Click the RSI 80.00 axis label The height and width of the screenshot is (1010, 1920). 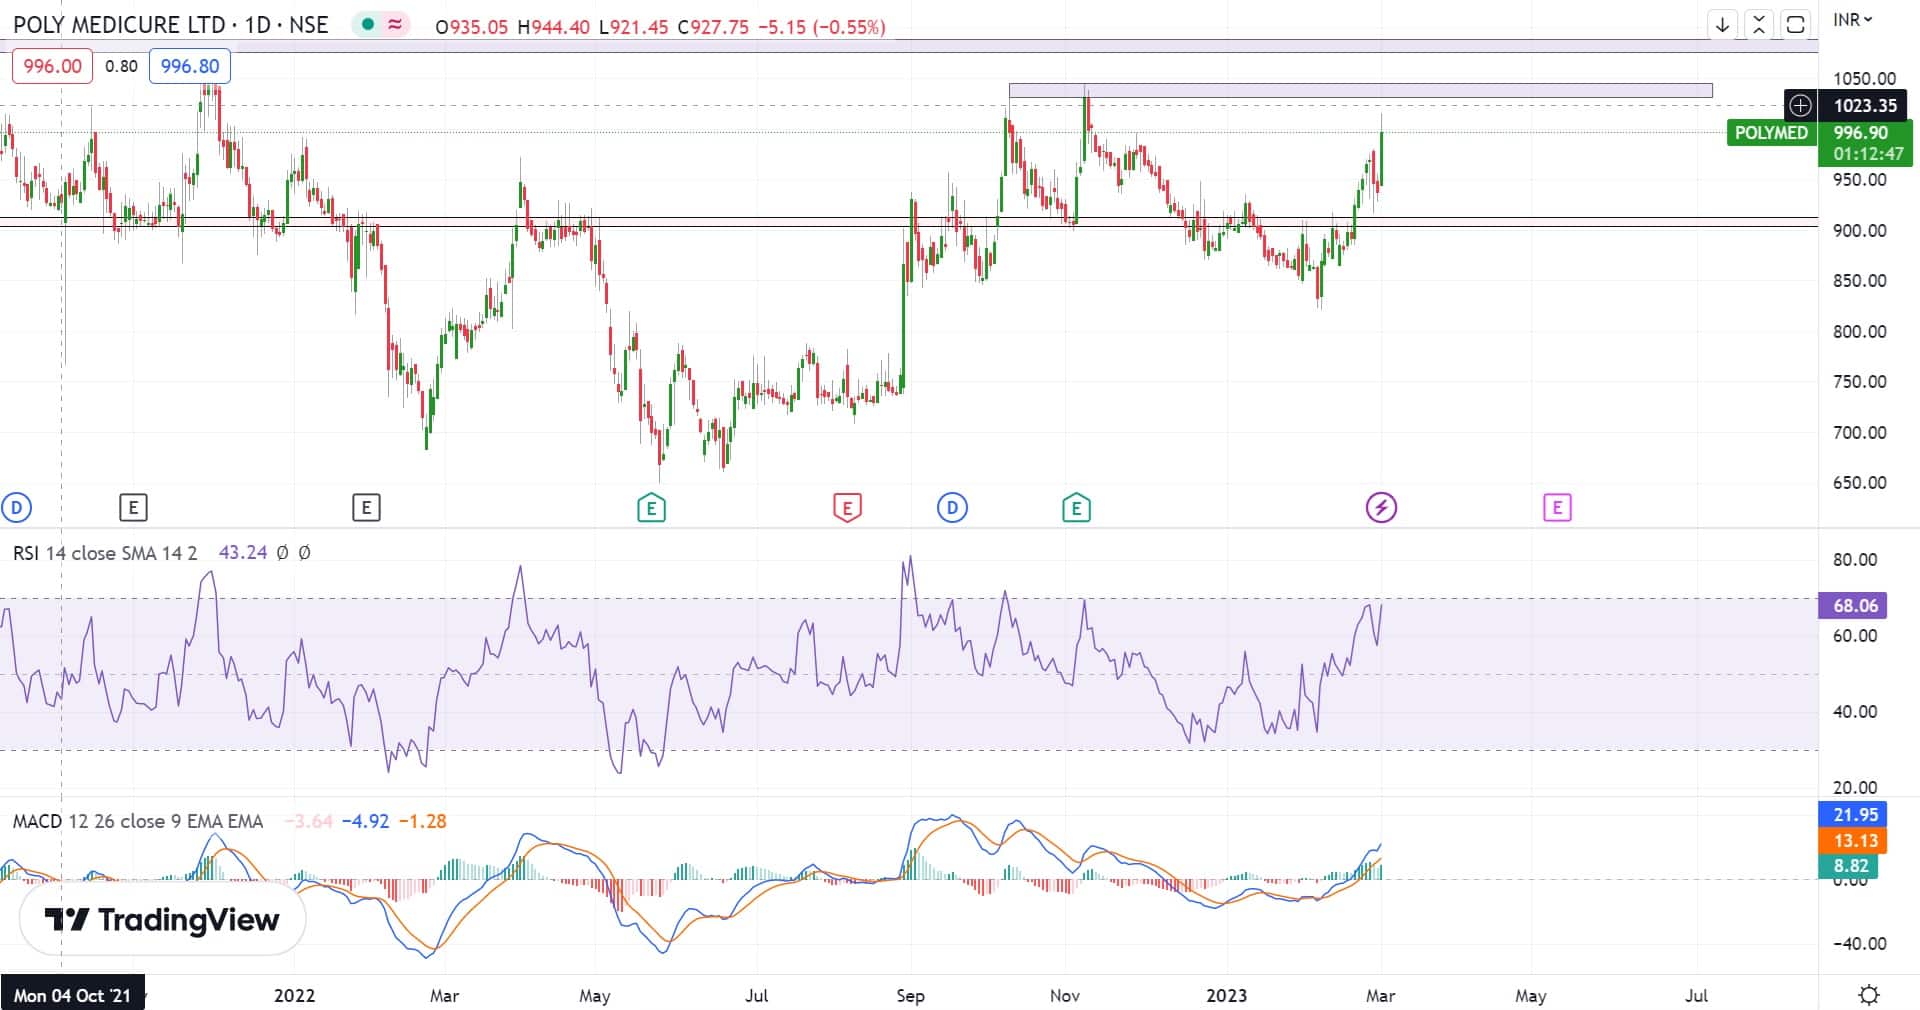(1855, 559)
